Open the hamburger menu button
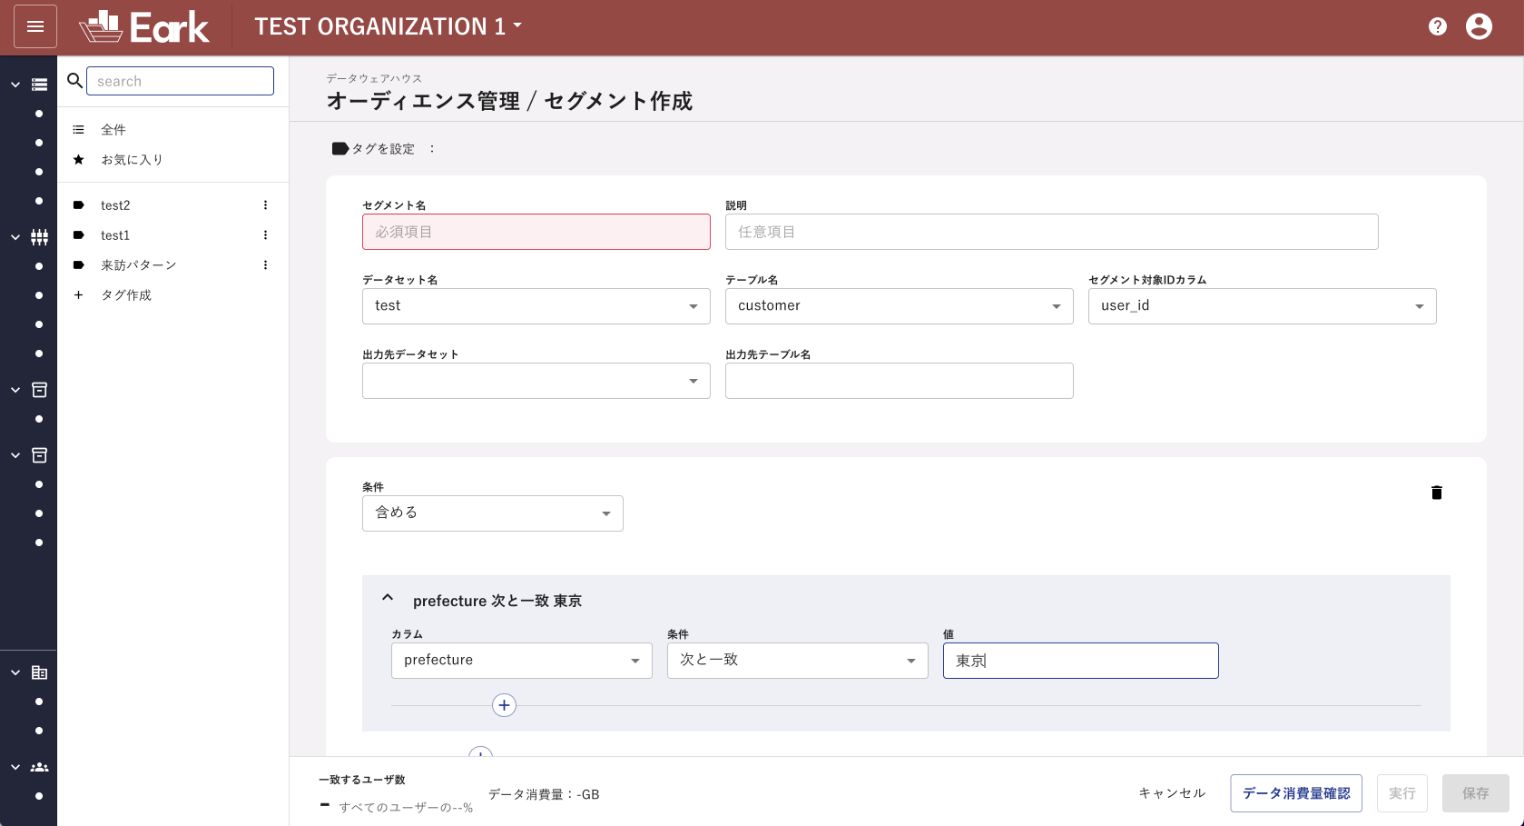This screenshot has width=1524, height=826. point(35,27)
